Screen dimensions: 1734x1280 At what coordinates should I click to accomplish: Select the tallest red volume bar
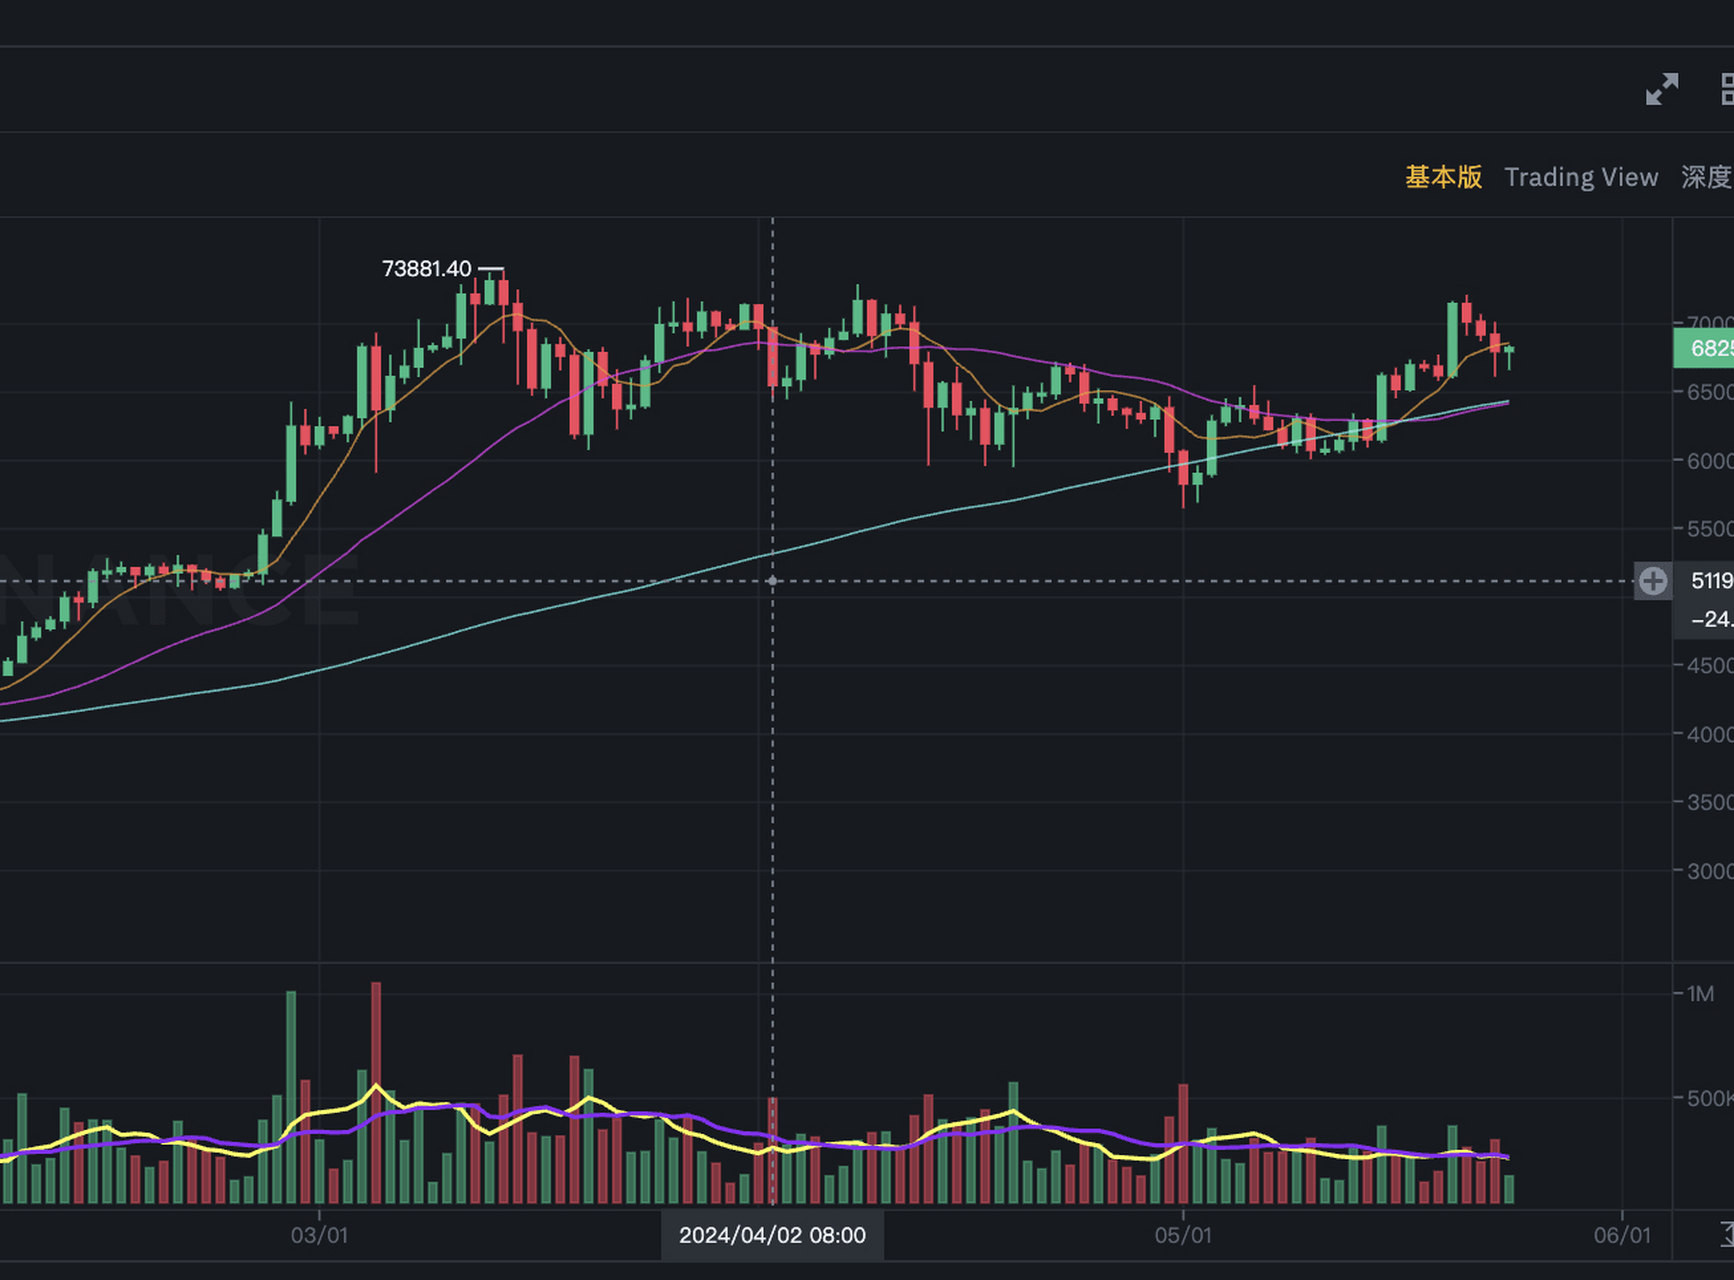pyautogui.click(x=376, y=1092)
